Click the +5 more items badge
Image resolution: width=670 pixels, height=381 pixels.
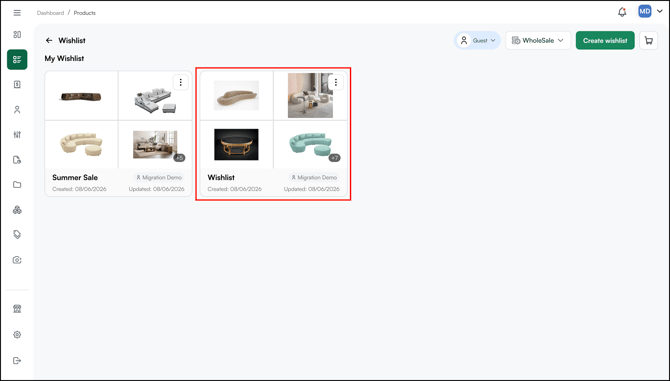(179, 158)
